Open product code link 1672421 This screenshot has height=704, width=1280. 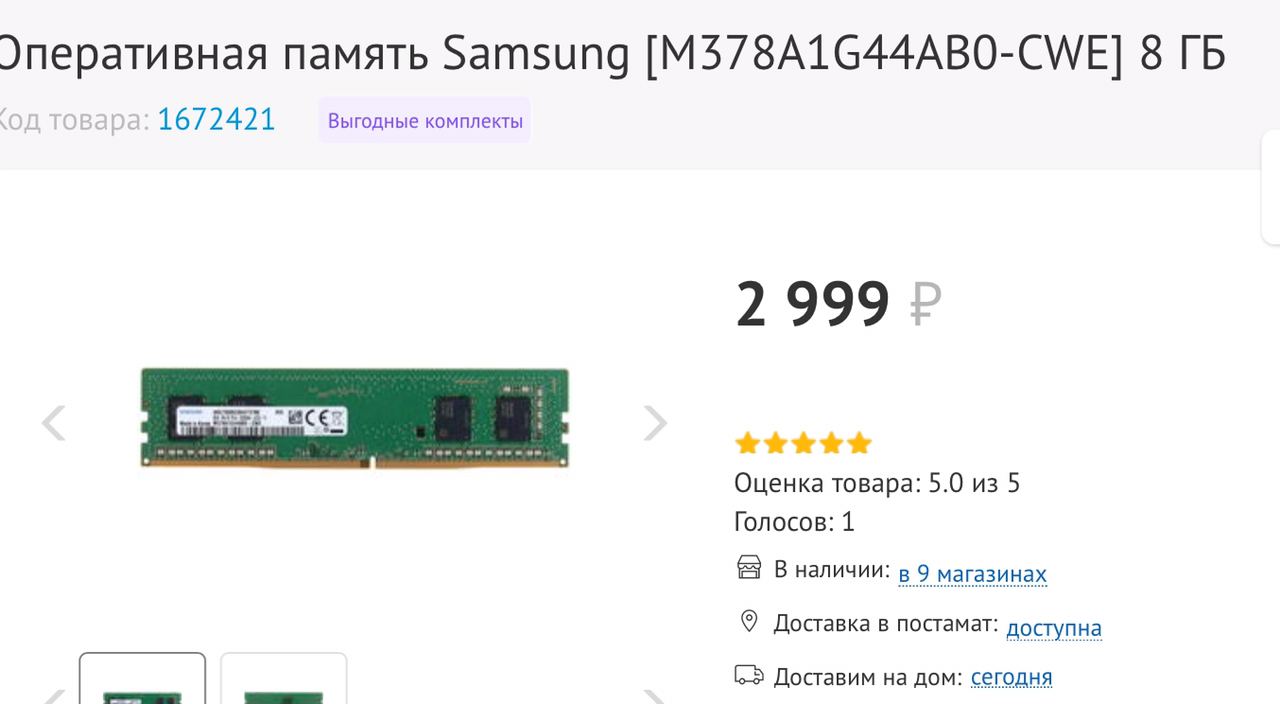pyautogui.click(x=216, y=120)
